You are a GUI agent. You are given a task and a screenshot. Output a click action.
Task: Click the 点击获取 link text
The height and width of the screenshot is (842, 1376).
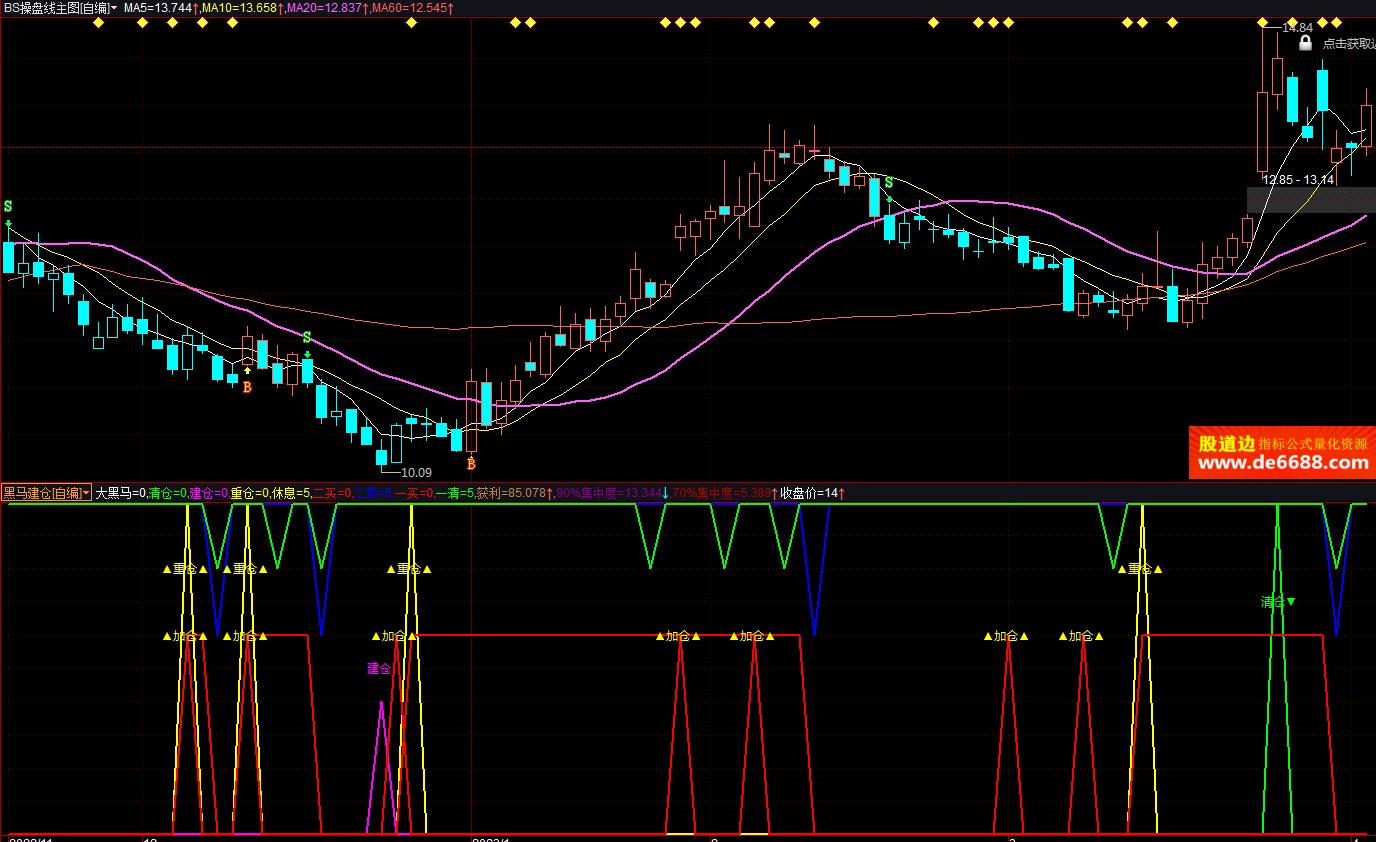coord(1348,44)
